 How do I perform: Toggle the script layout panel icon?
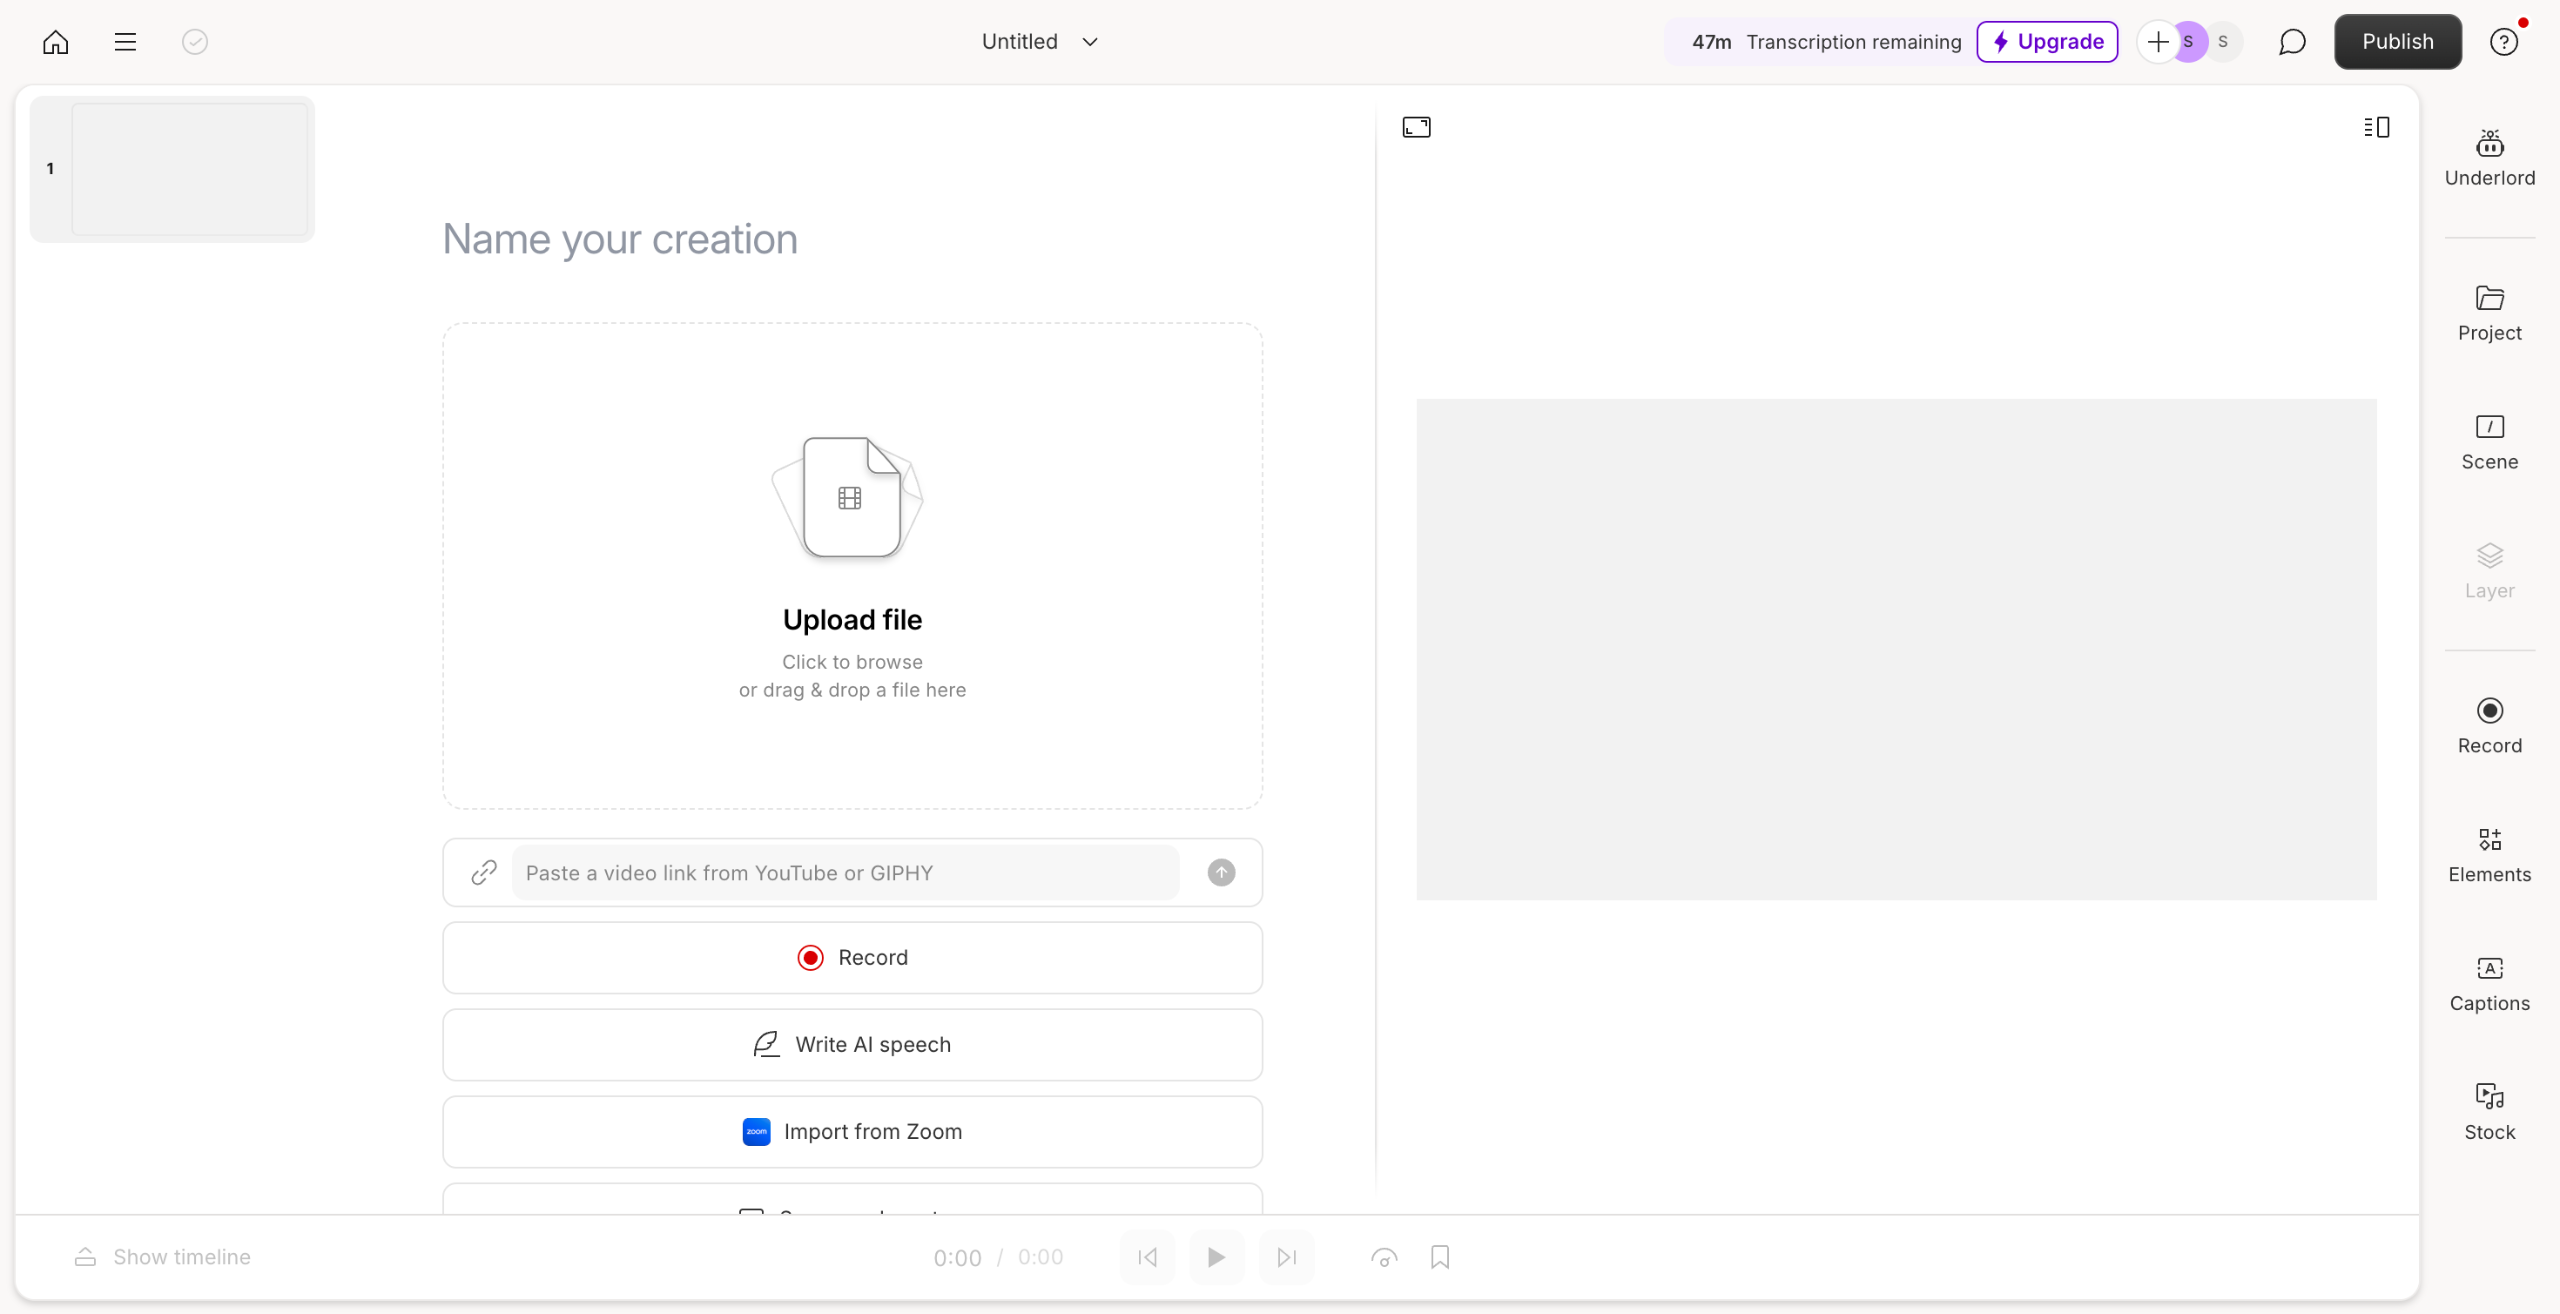2376,127
